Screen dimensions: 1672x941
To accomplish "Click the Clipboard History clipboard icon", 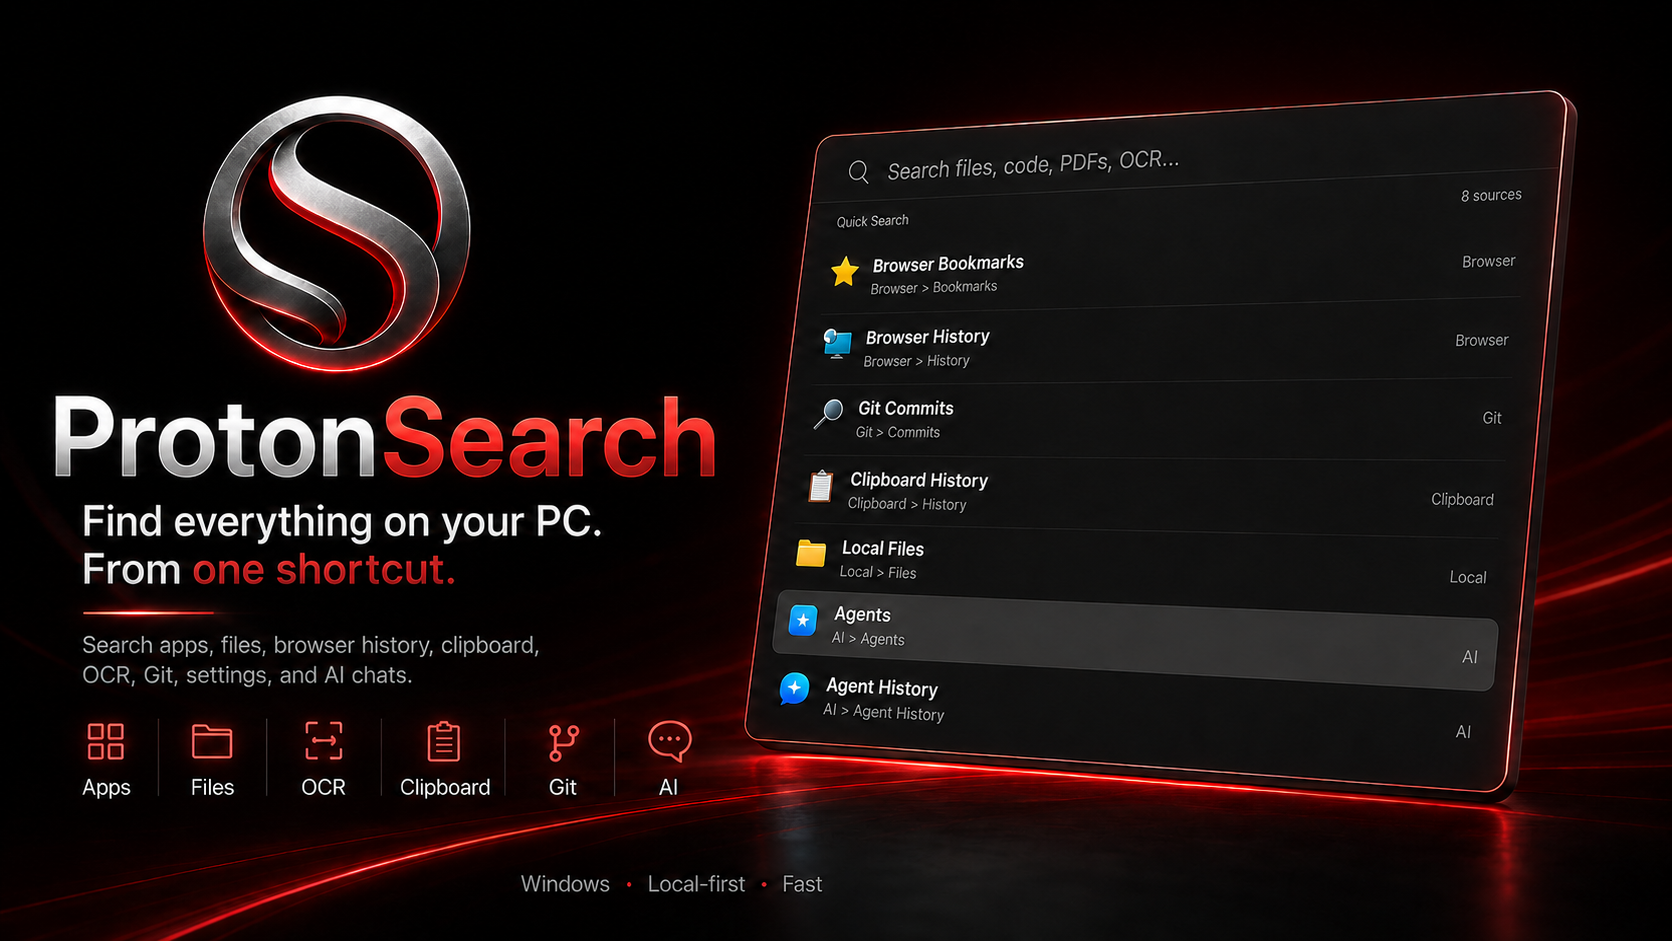I will pos(821,486).
